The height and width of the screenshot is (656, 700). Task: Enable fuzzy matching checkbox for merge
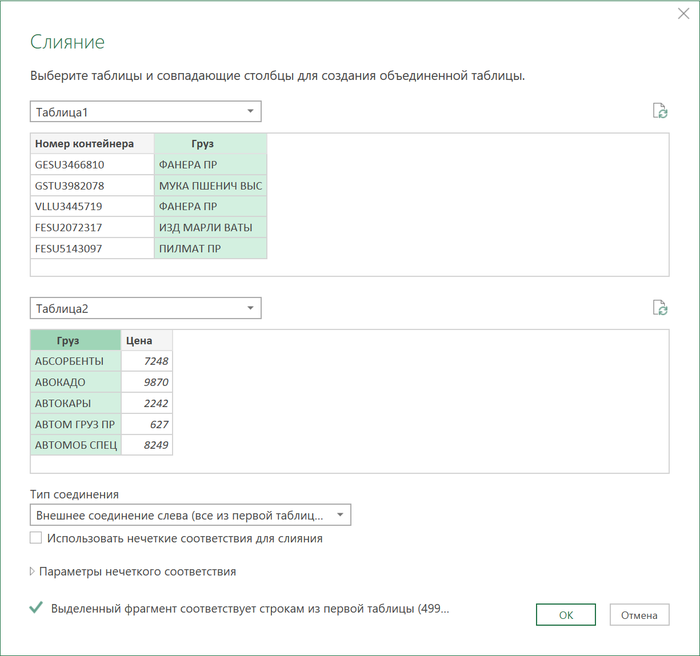tap(36, 538)
